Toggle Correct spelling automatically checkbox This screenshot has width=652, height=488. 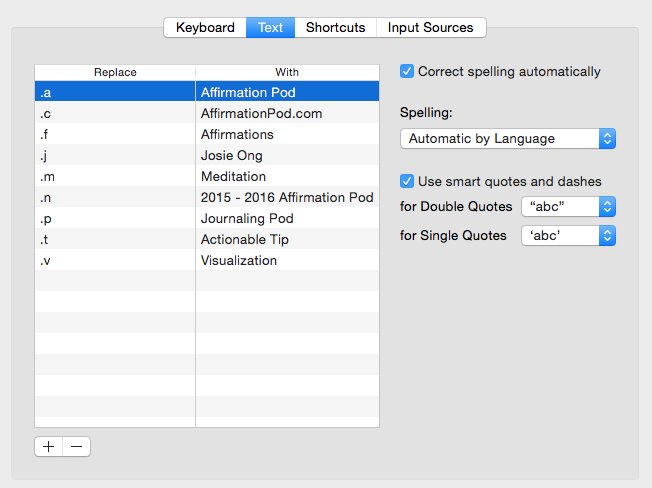click(x=407, y=71)
